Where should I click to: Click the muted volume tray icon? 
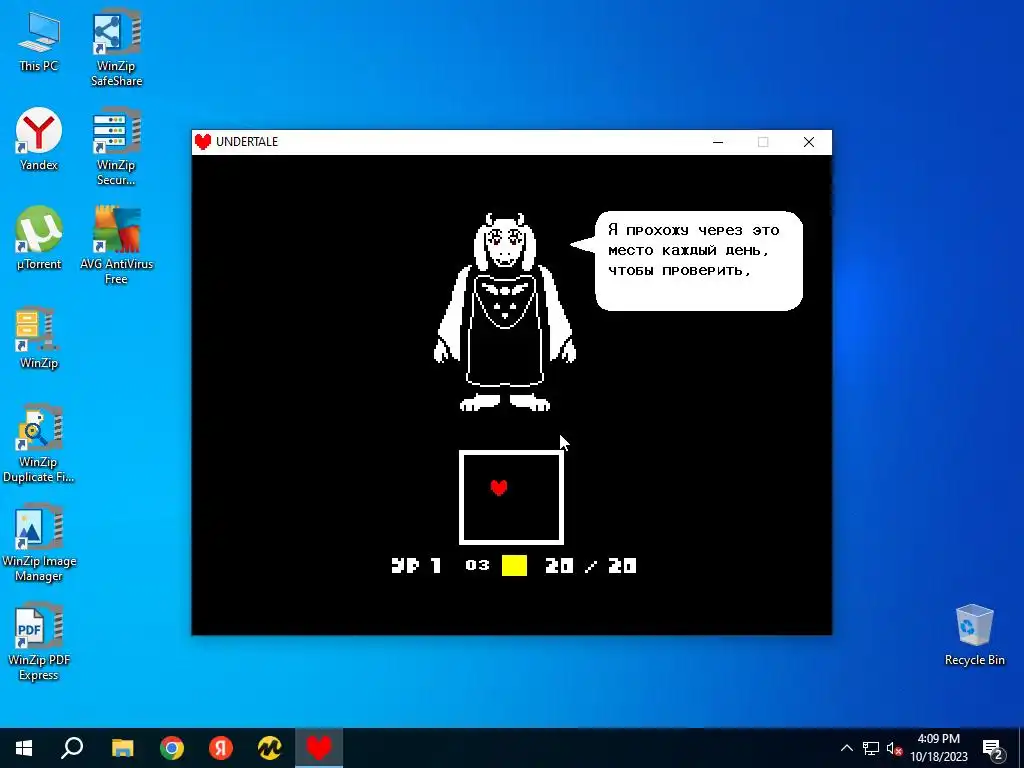[x=895, y=748]
